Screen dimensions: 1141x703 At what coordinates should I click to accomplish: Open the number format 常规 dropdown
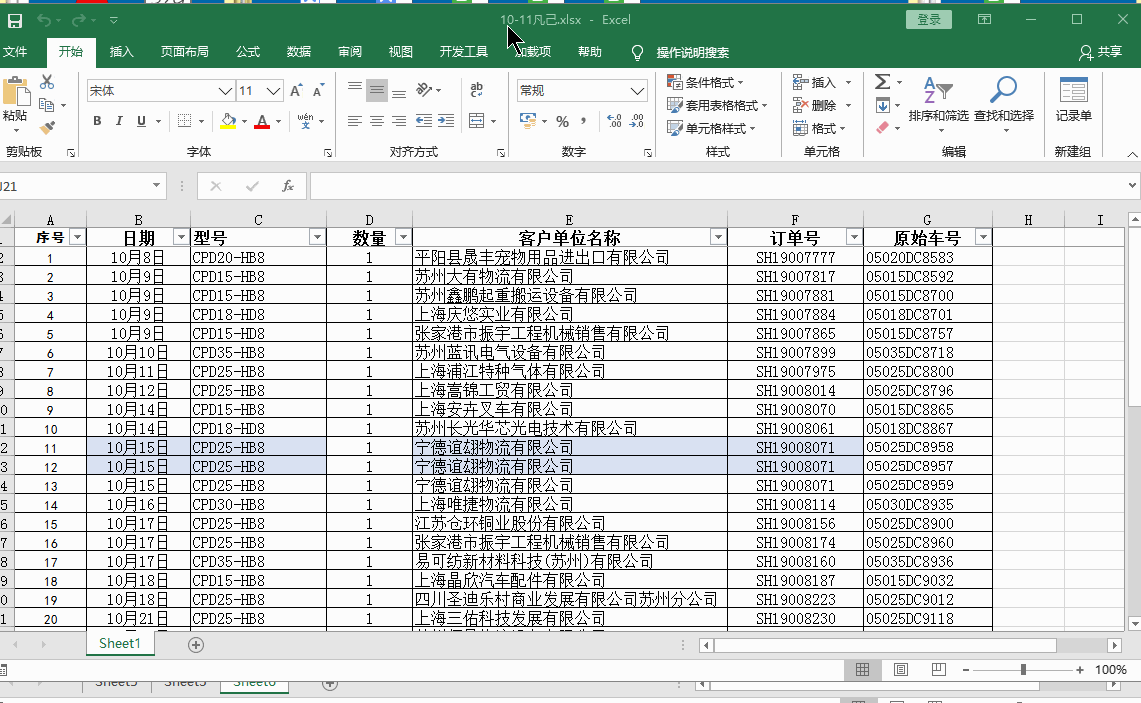click(x=637, y=90)
